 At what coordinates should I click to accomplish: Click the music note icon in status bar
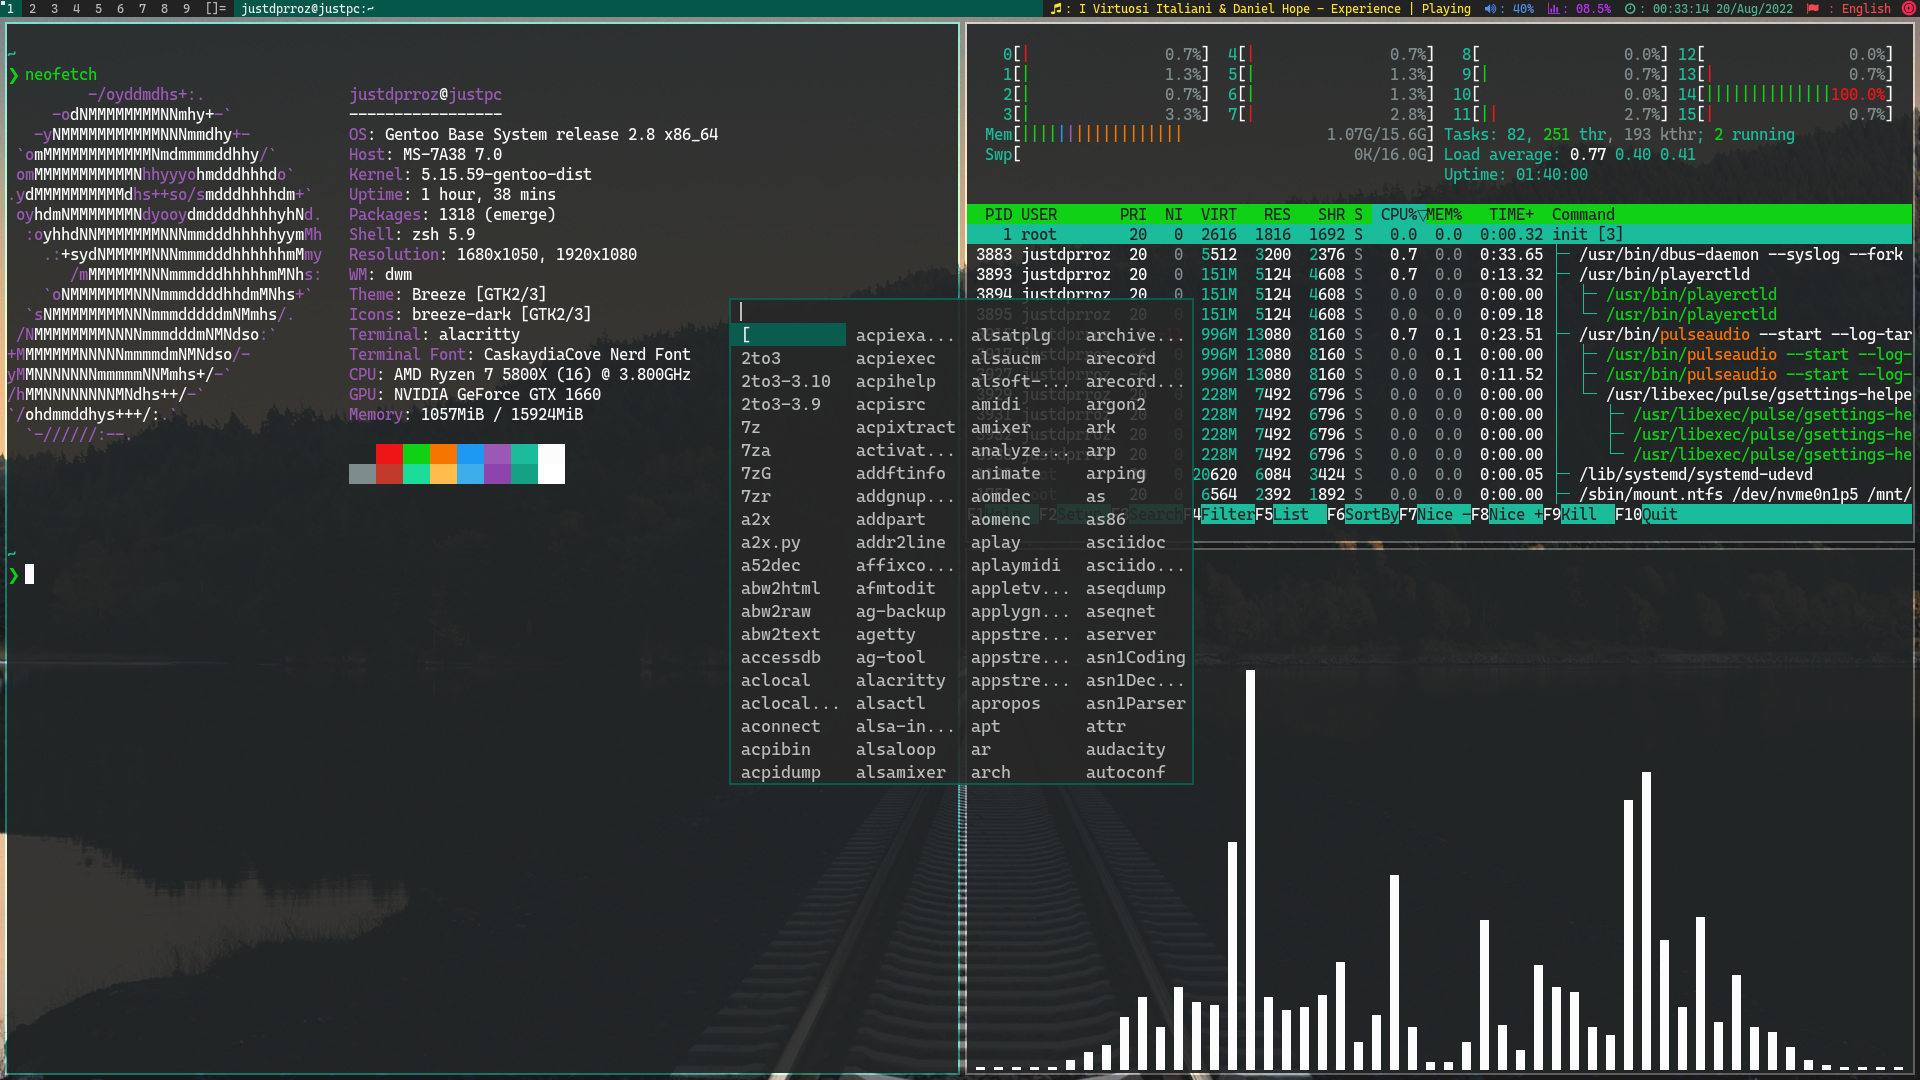(1056, 9)
